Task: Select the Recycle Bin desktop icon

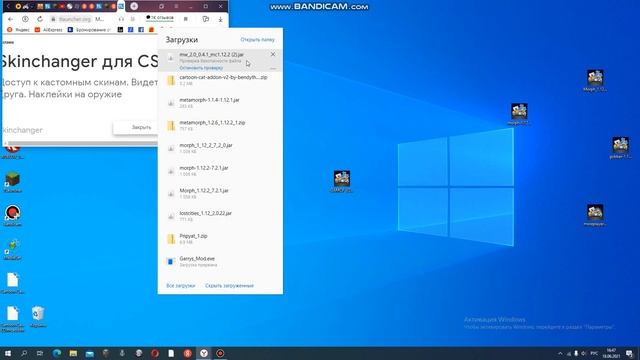Action: [x=38, y=317]
